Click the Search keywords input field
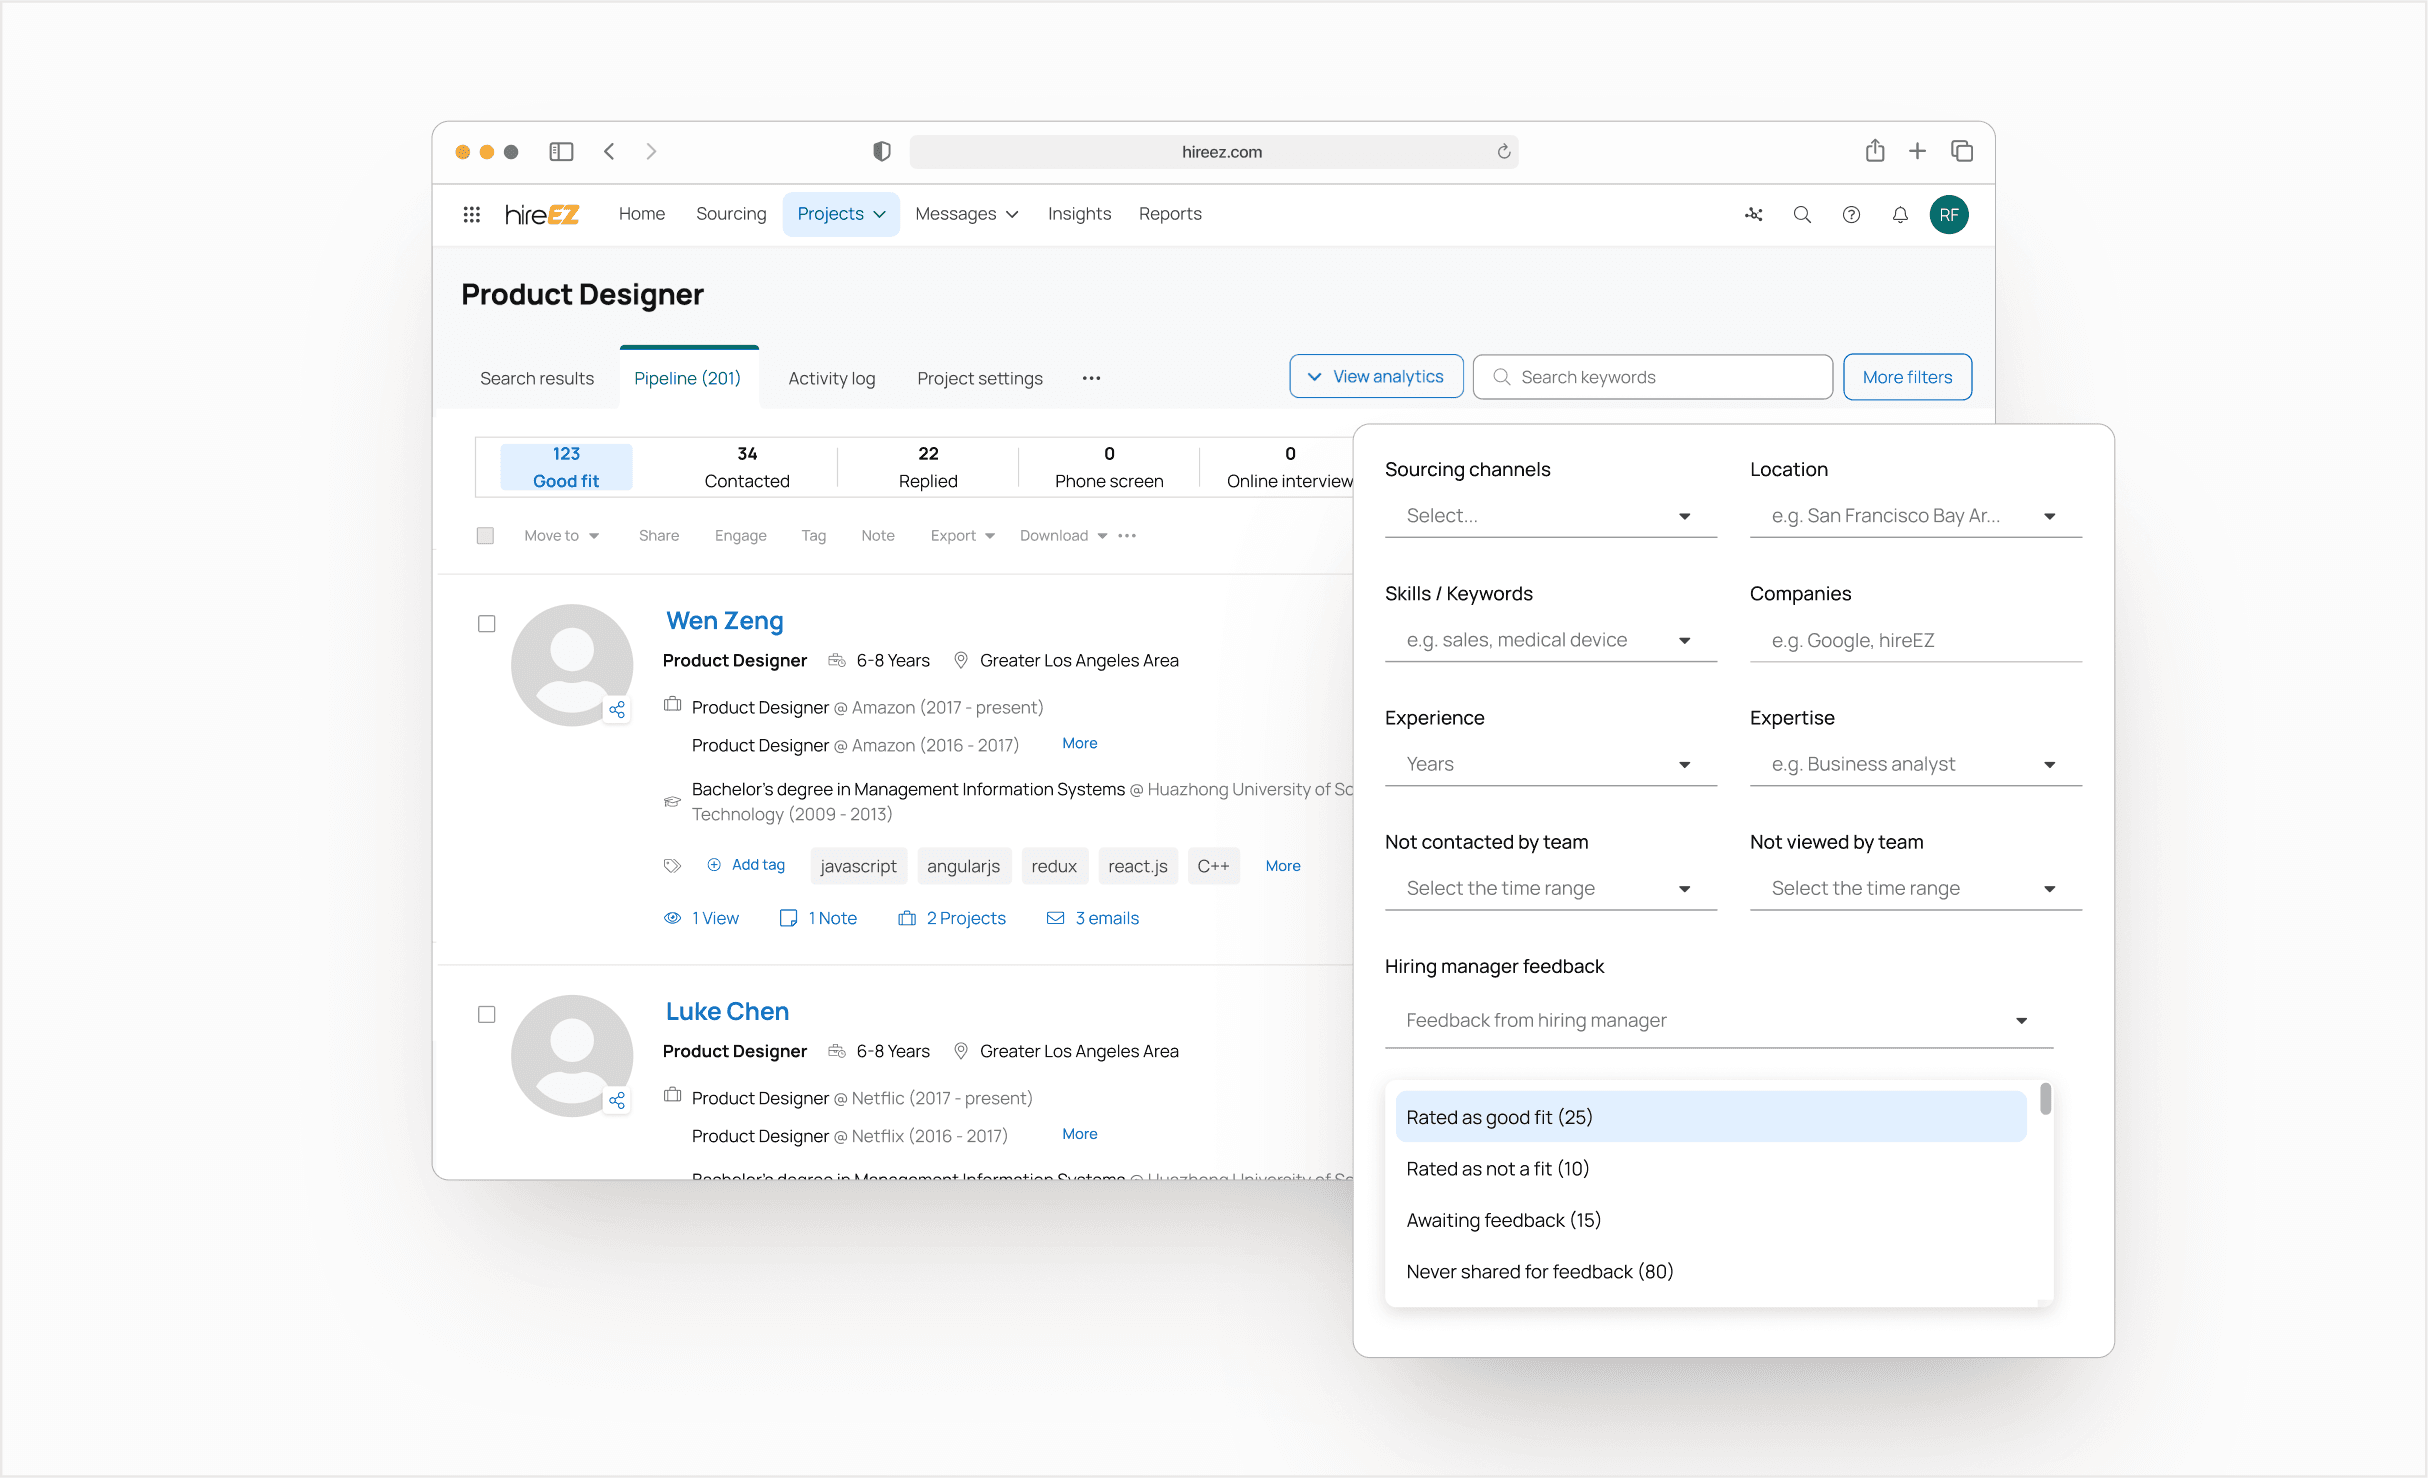This screenshot has height=1478, width=2428. [x=1652, y=377]
